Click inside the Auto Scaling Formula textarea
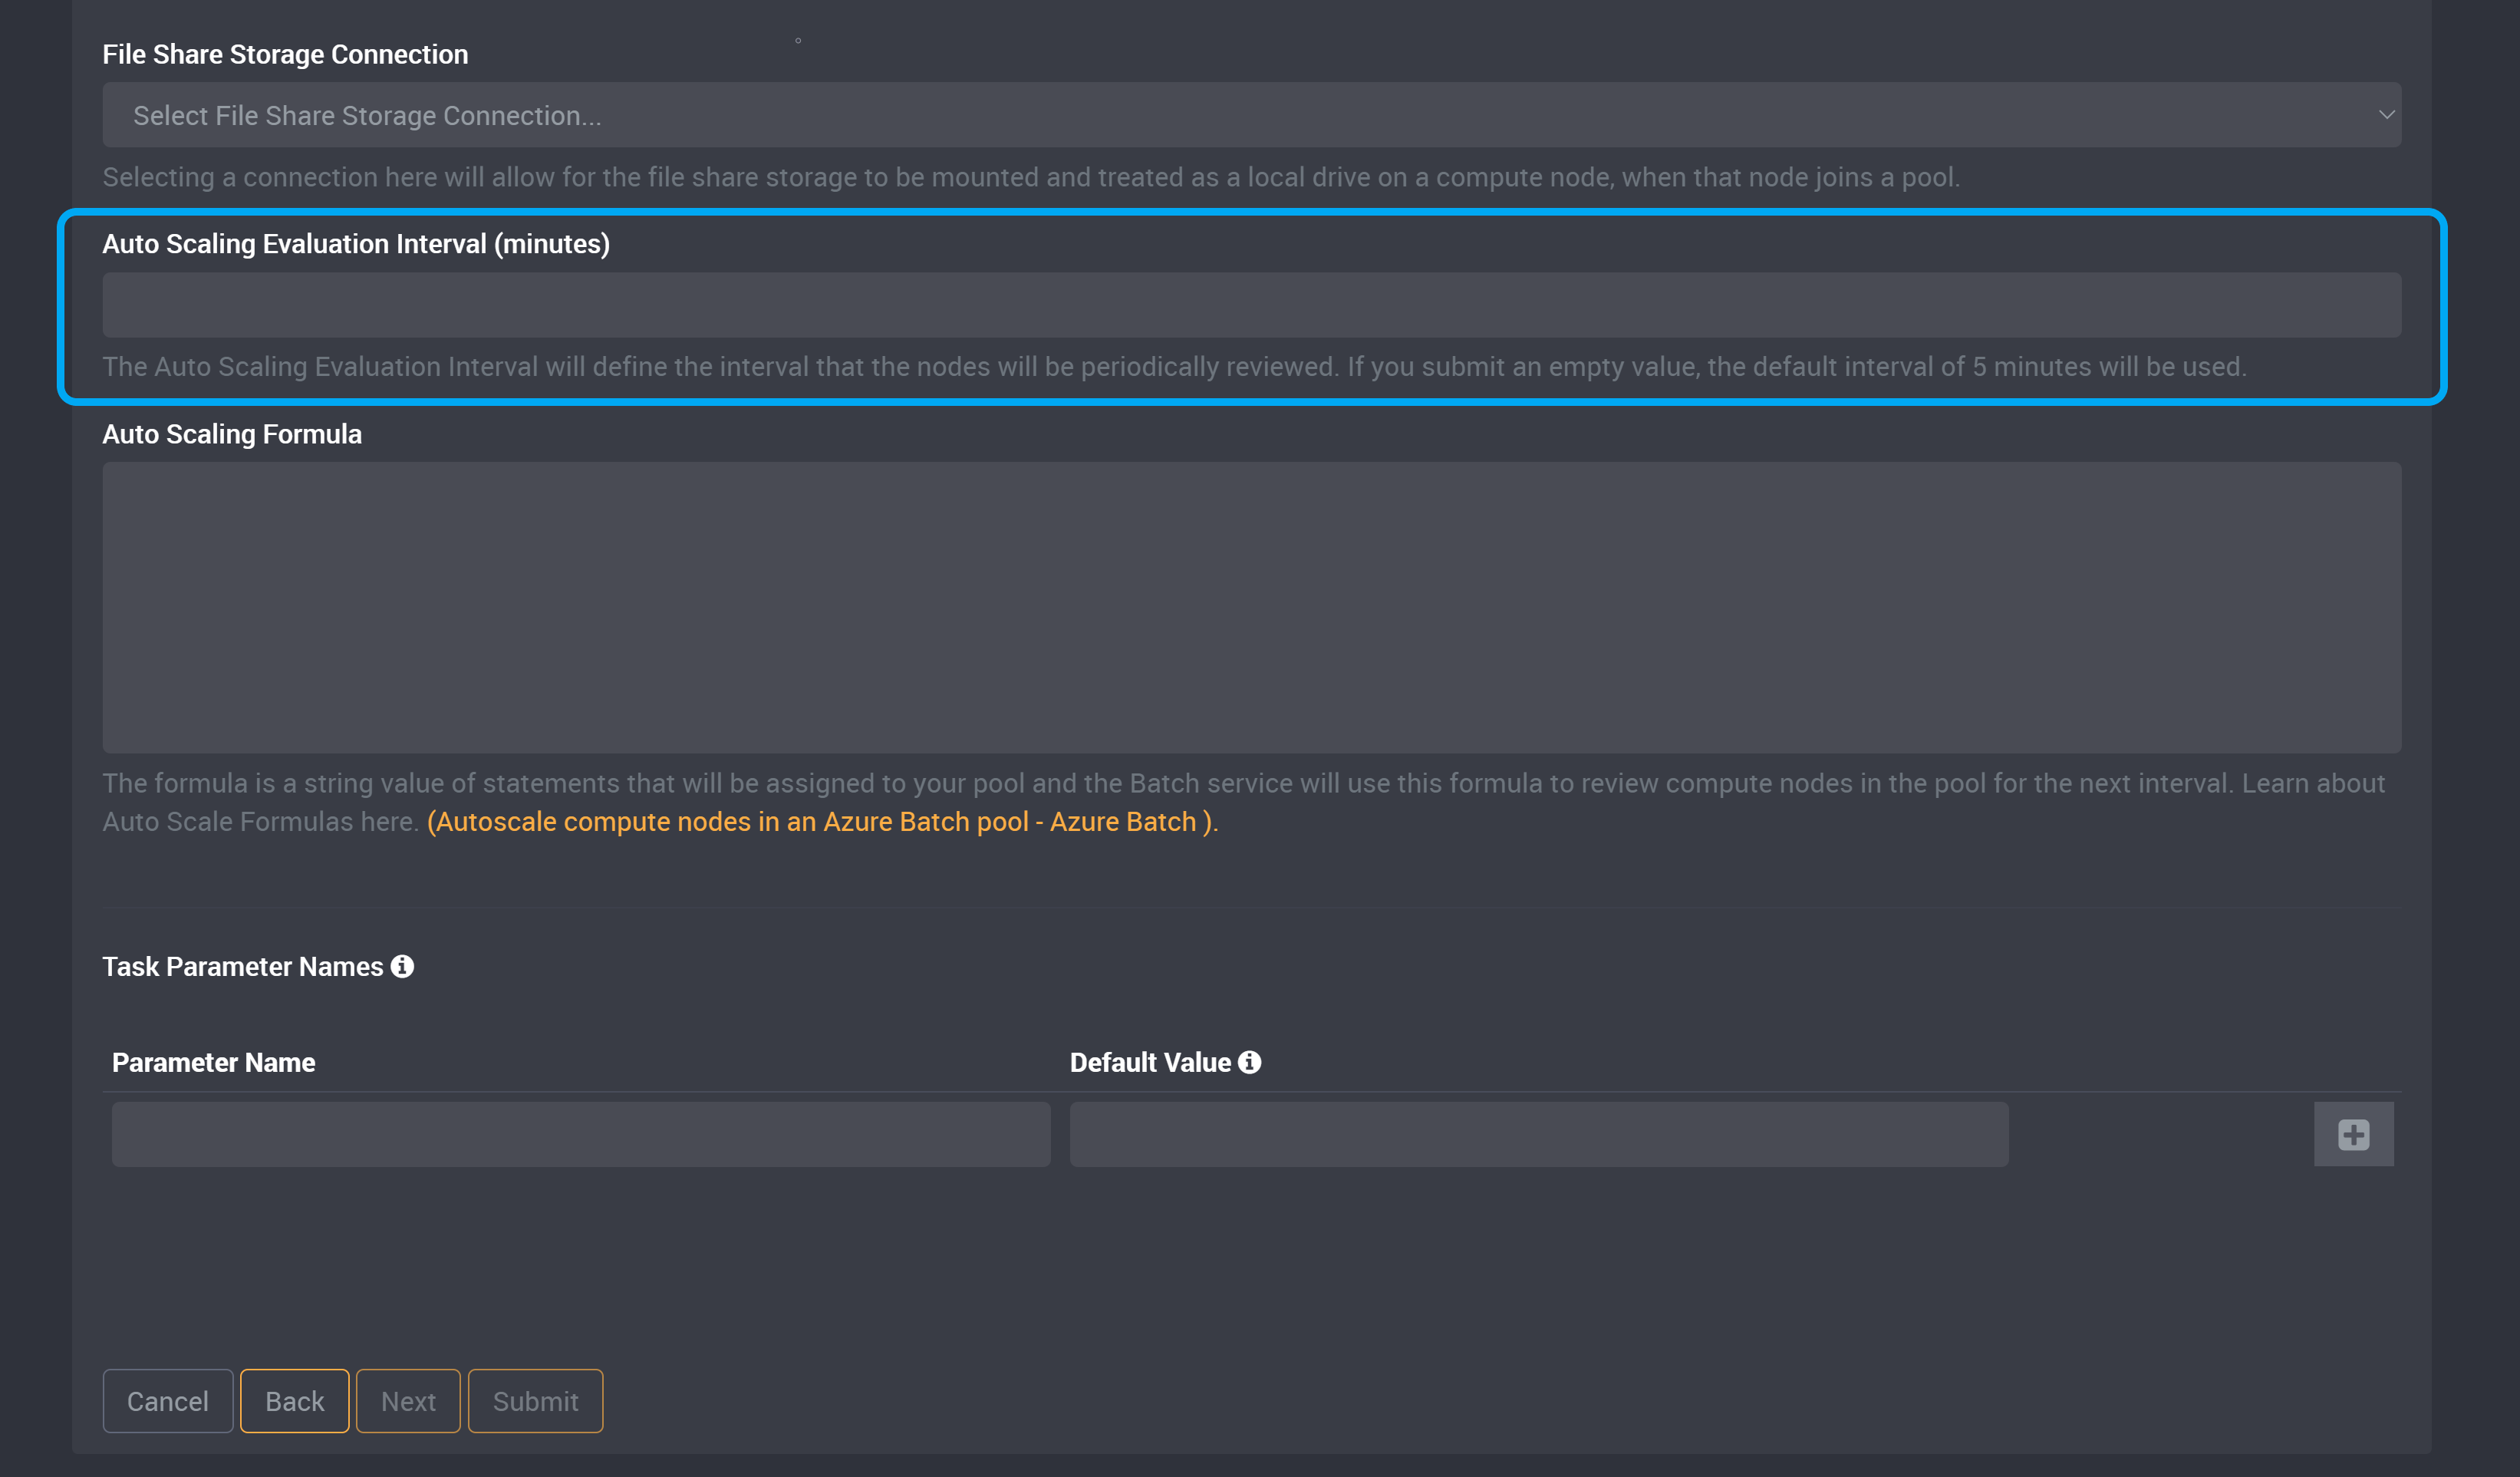Screen dimensions: 2520x1477 (1251, 607)
